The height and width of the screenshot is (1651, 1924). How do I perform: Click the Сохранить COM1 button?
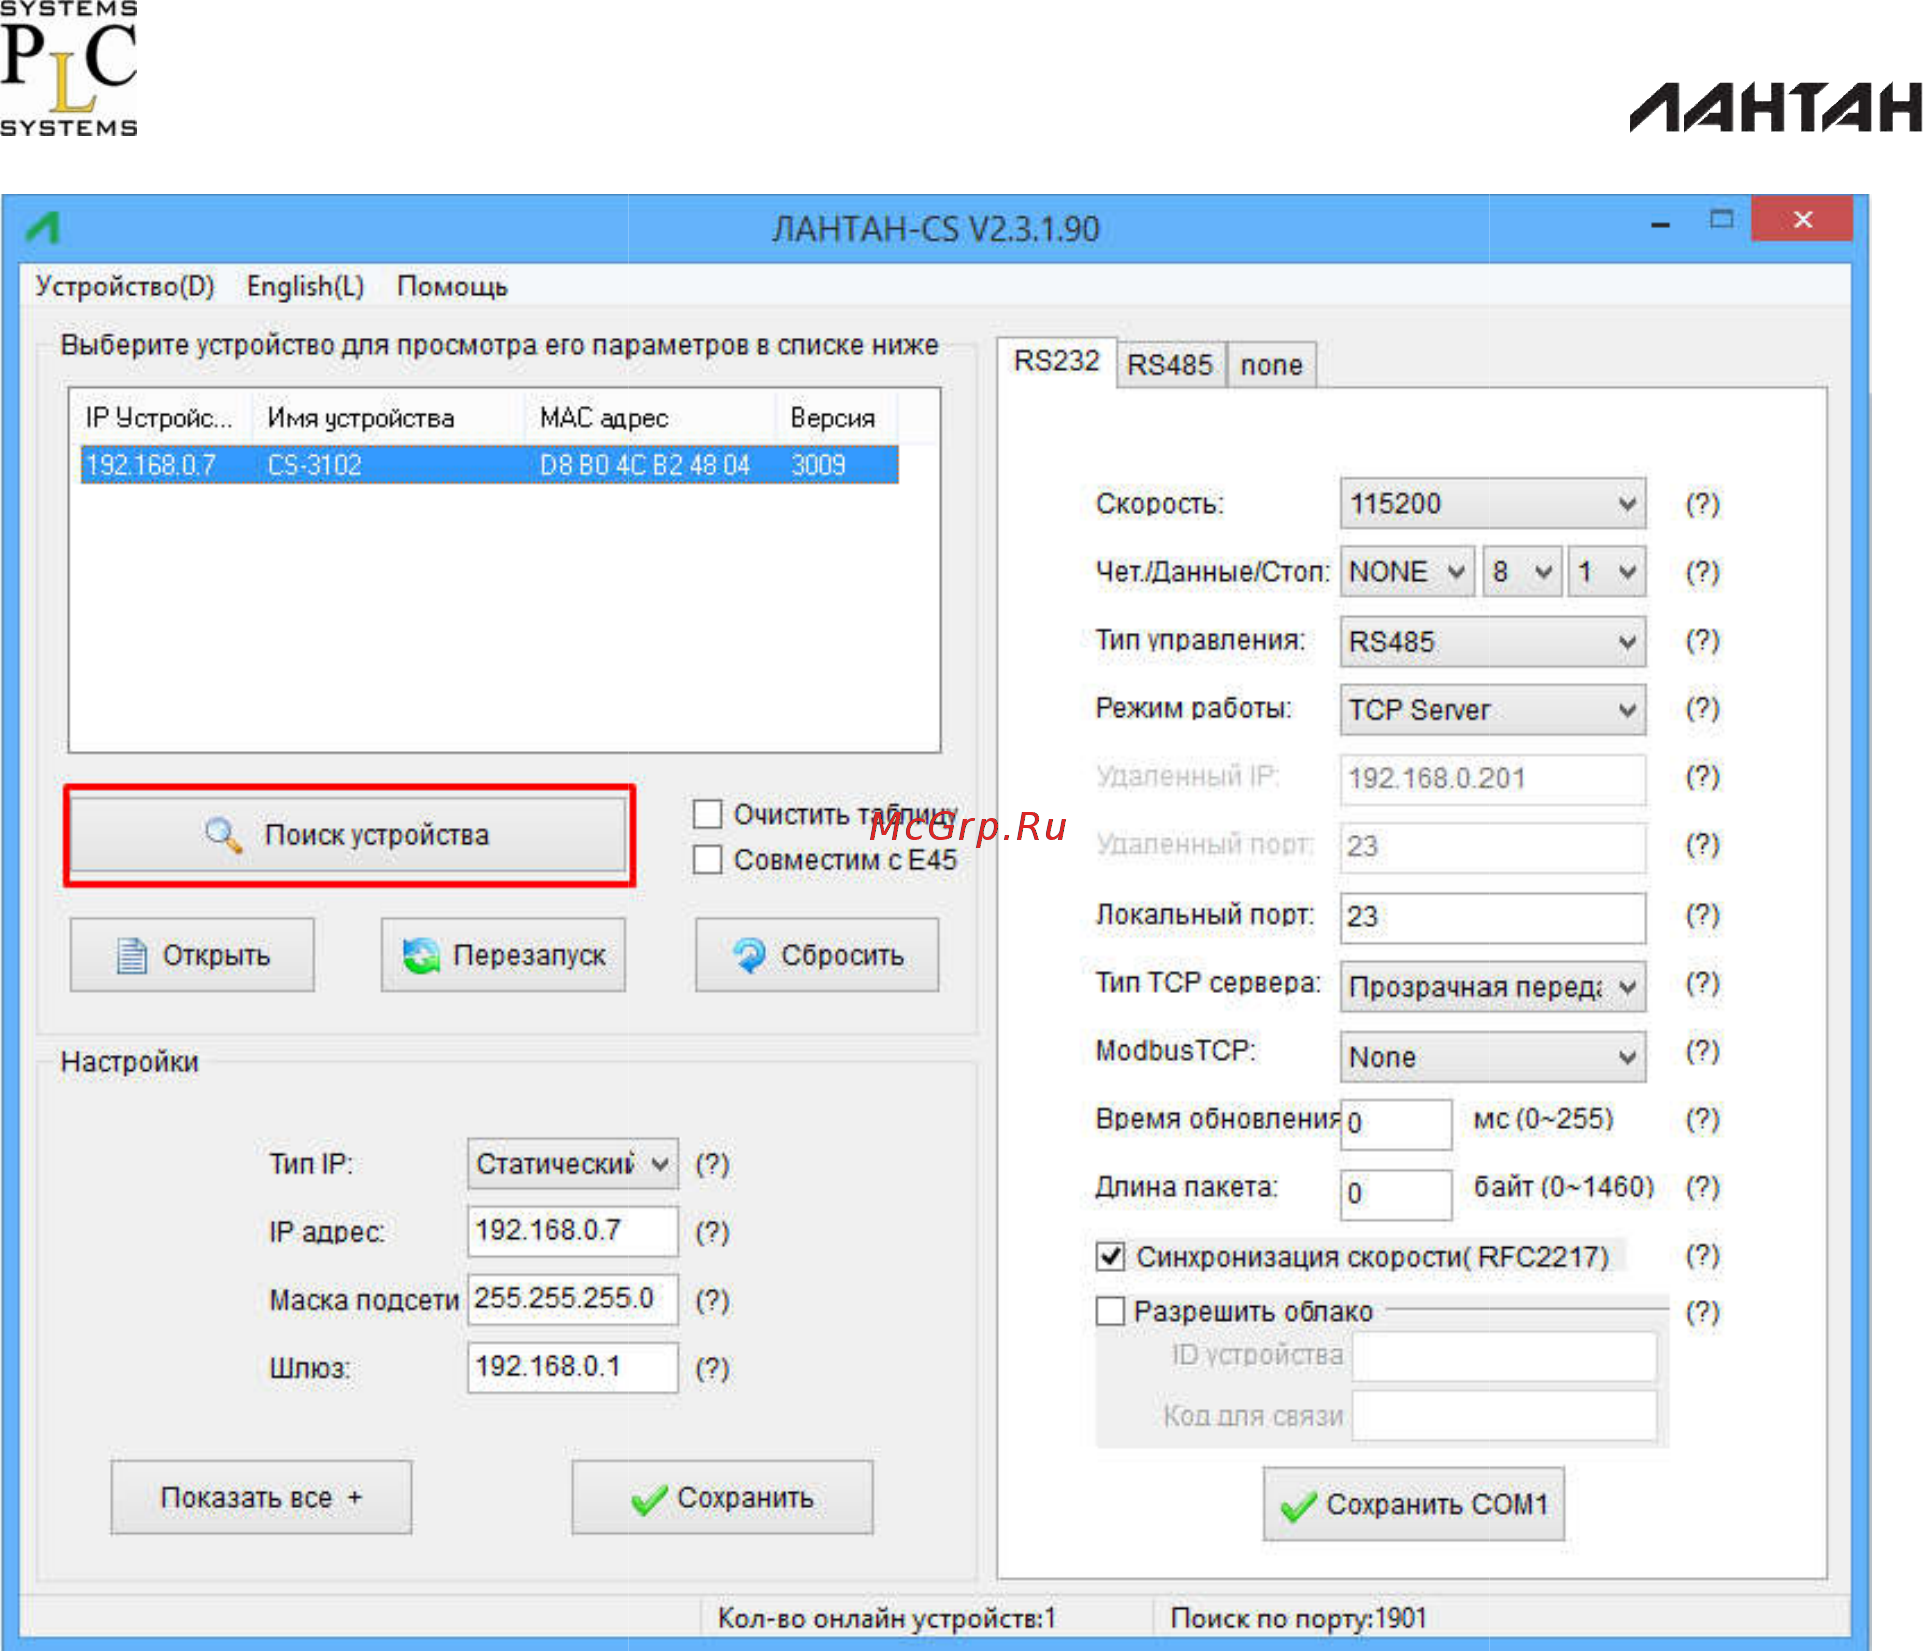[1414, 1504]
